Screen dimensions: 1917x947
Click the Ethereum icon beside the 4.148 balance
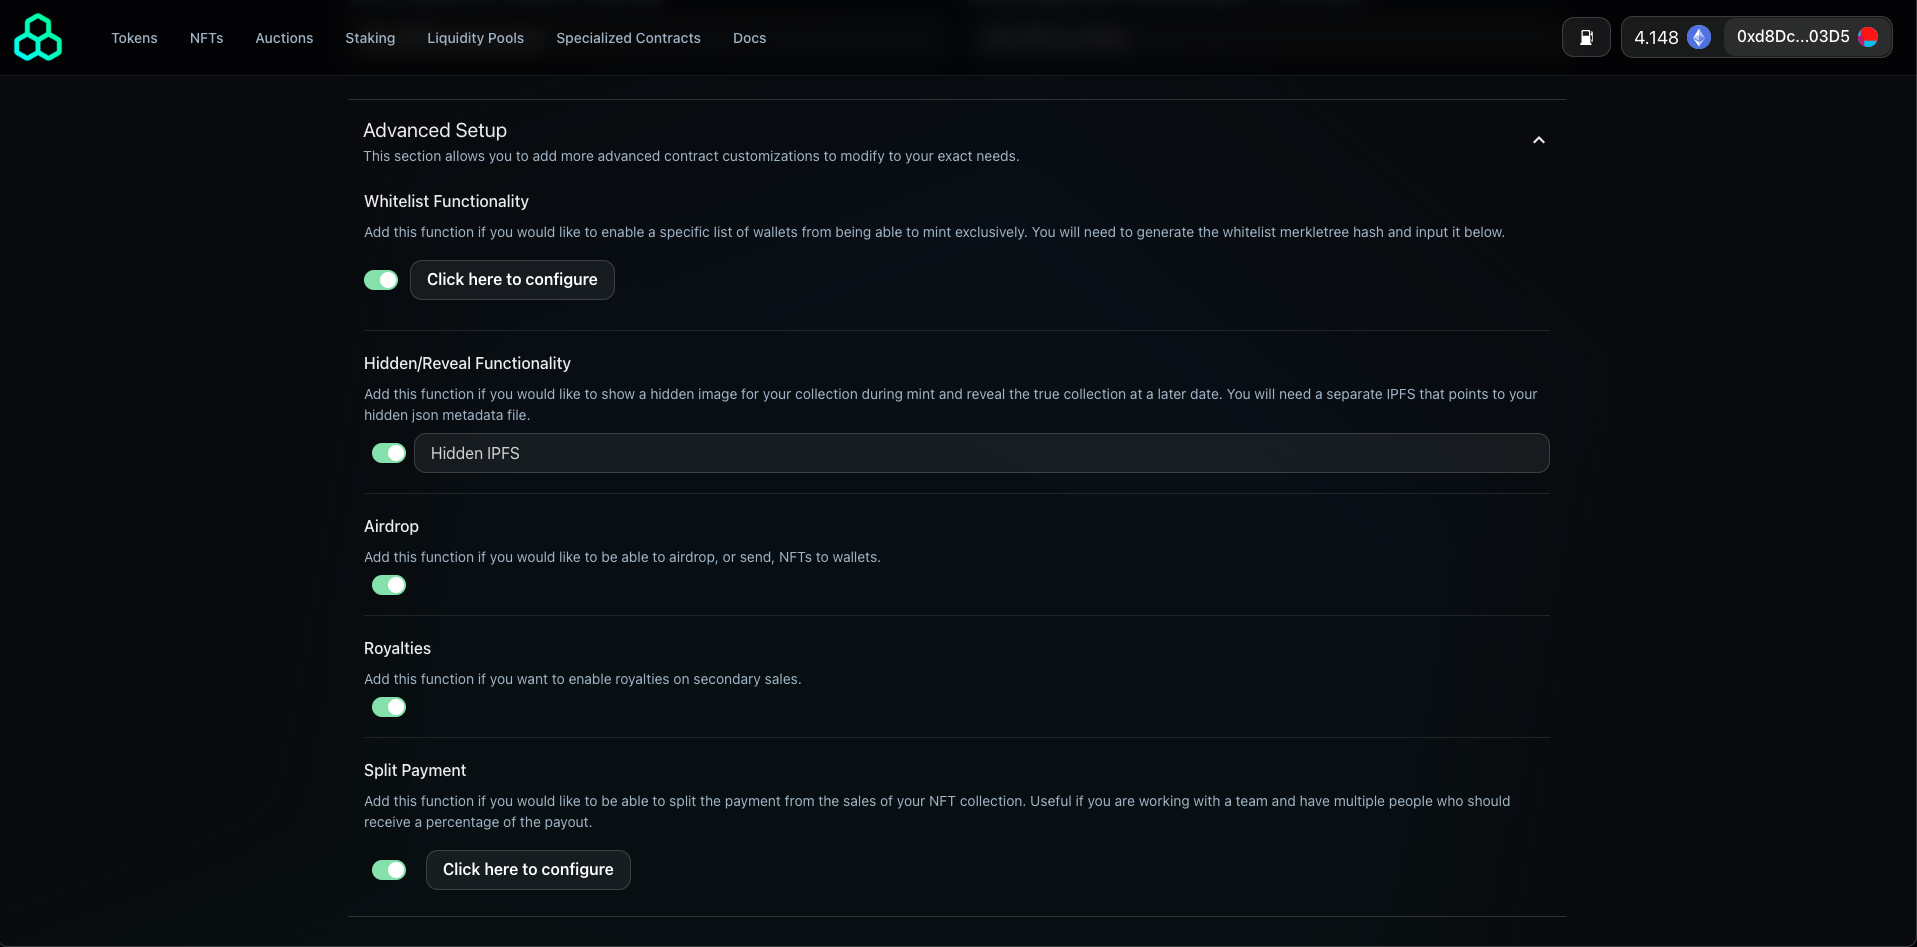click(x=1699, y=37)
